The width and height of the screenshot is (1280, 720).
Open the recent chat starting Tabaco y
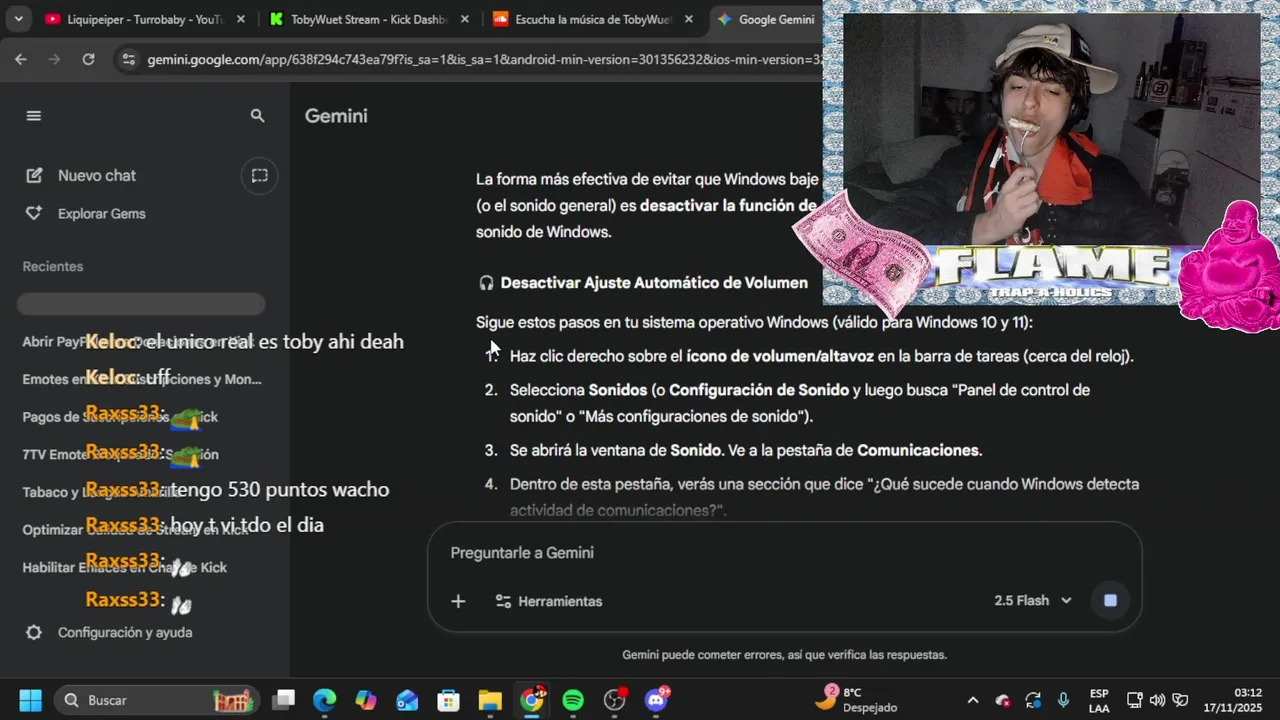tap(142, 492)
